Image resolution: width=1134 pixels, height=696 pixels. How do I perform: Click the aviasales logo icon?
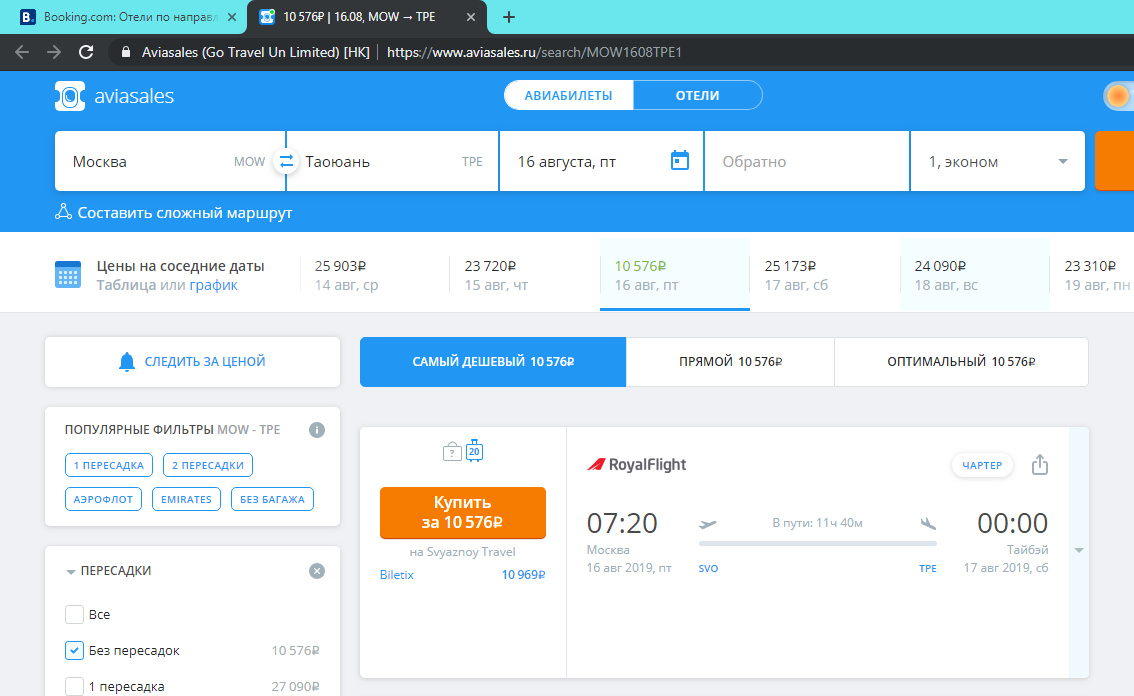click(70, 96)
